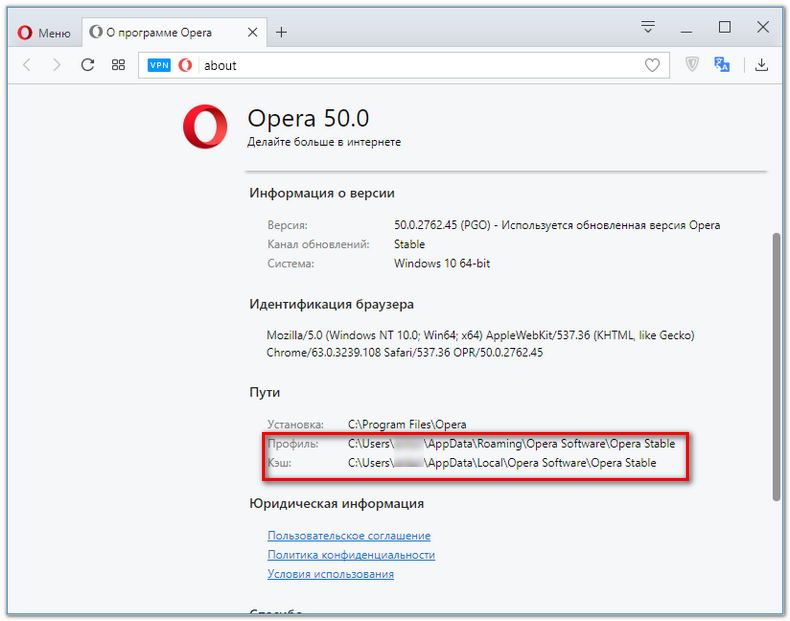Viewport: 790px width, 621px height.
Task: Open the ad blocker shield icon
Action: point(692,64)
